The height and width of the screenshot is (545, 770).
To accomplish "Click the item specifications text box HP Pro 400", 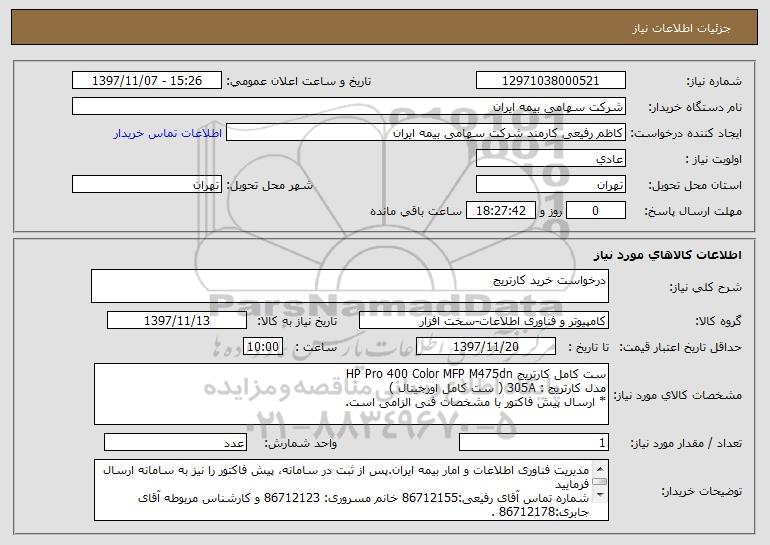I will (351, 394).
